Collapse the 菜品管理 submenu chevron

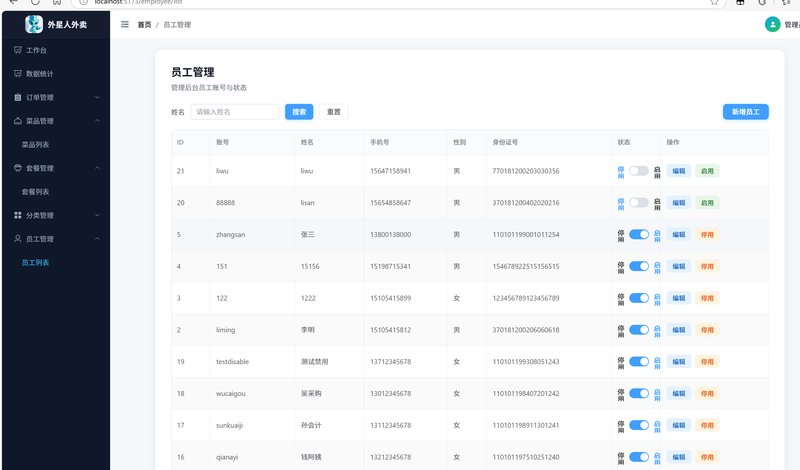coord(97,121)
